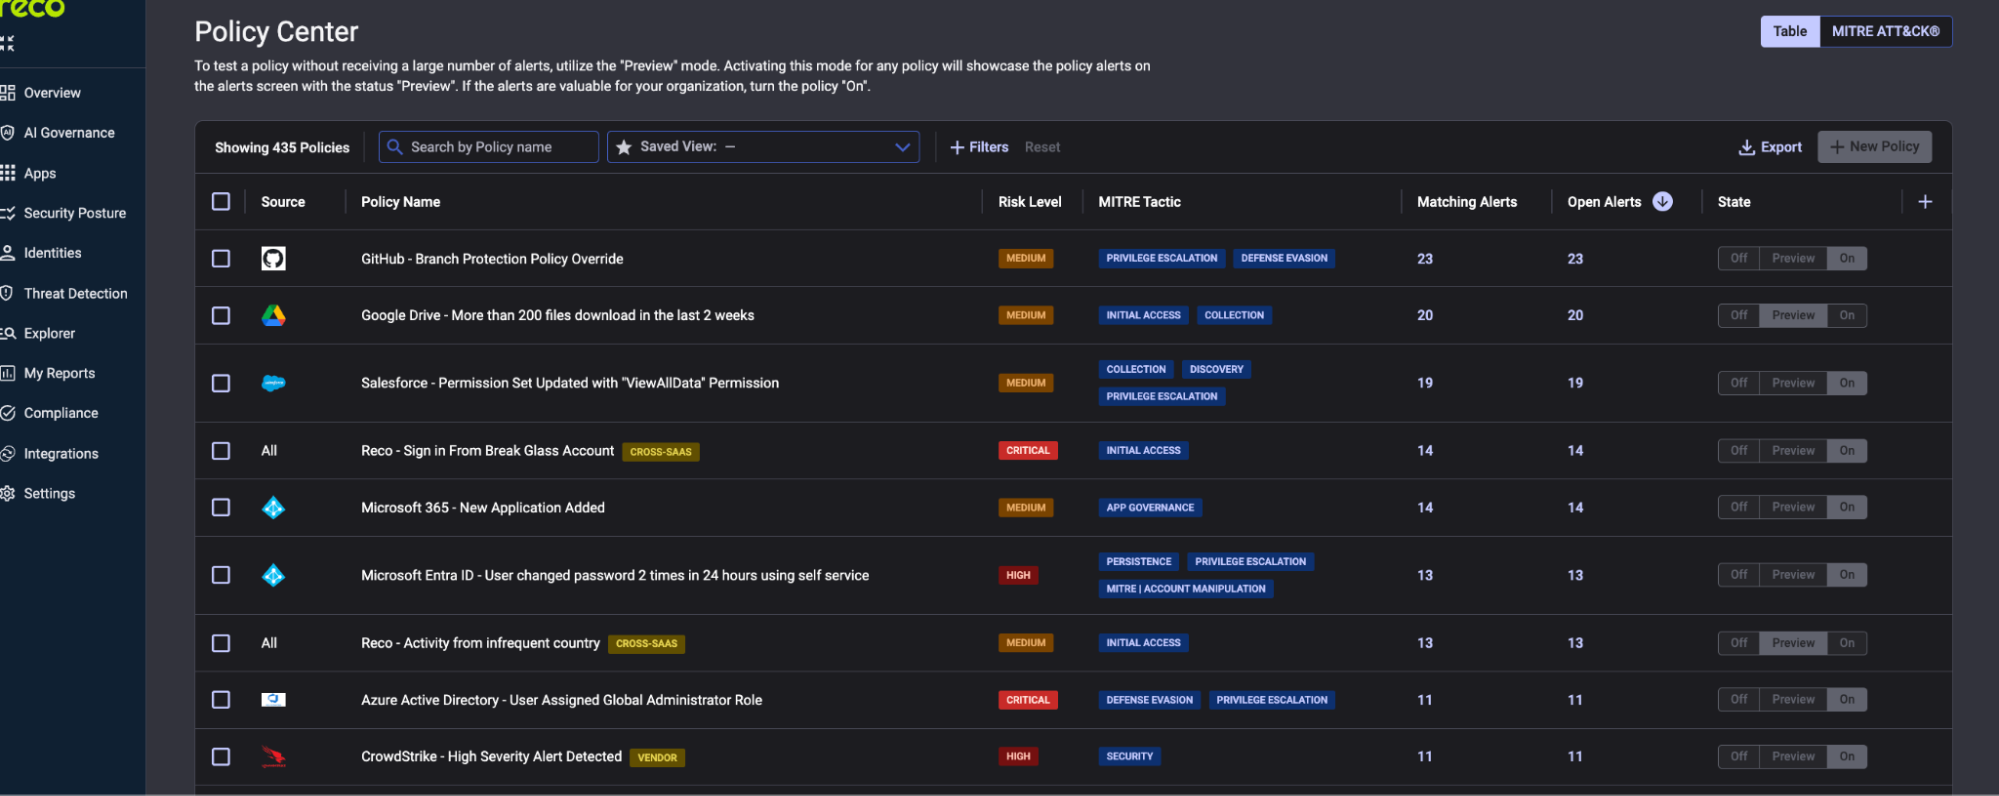Click the Reset filters link
The image size is (1999, 796).
tap(1042, 147)
